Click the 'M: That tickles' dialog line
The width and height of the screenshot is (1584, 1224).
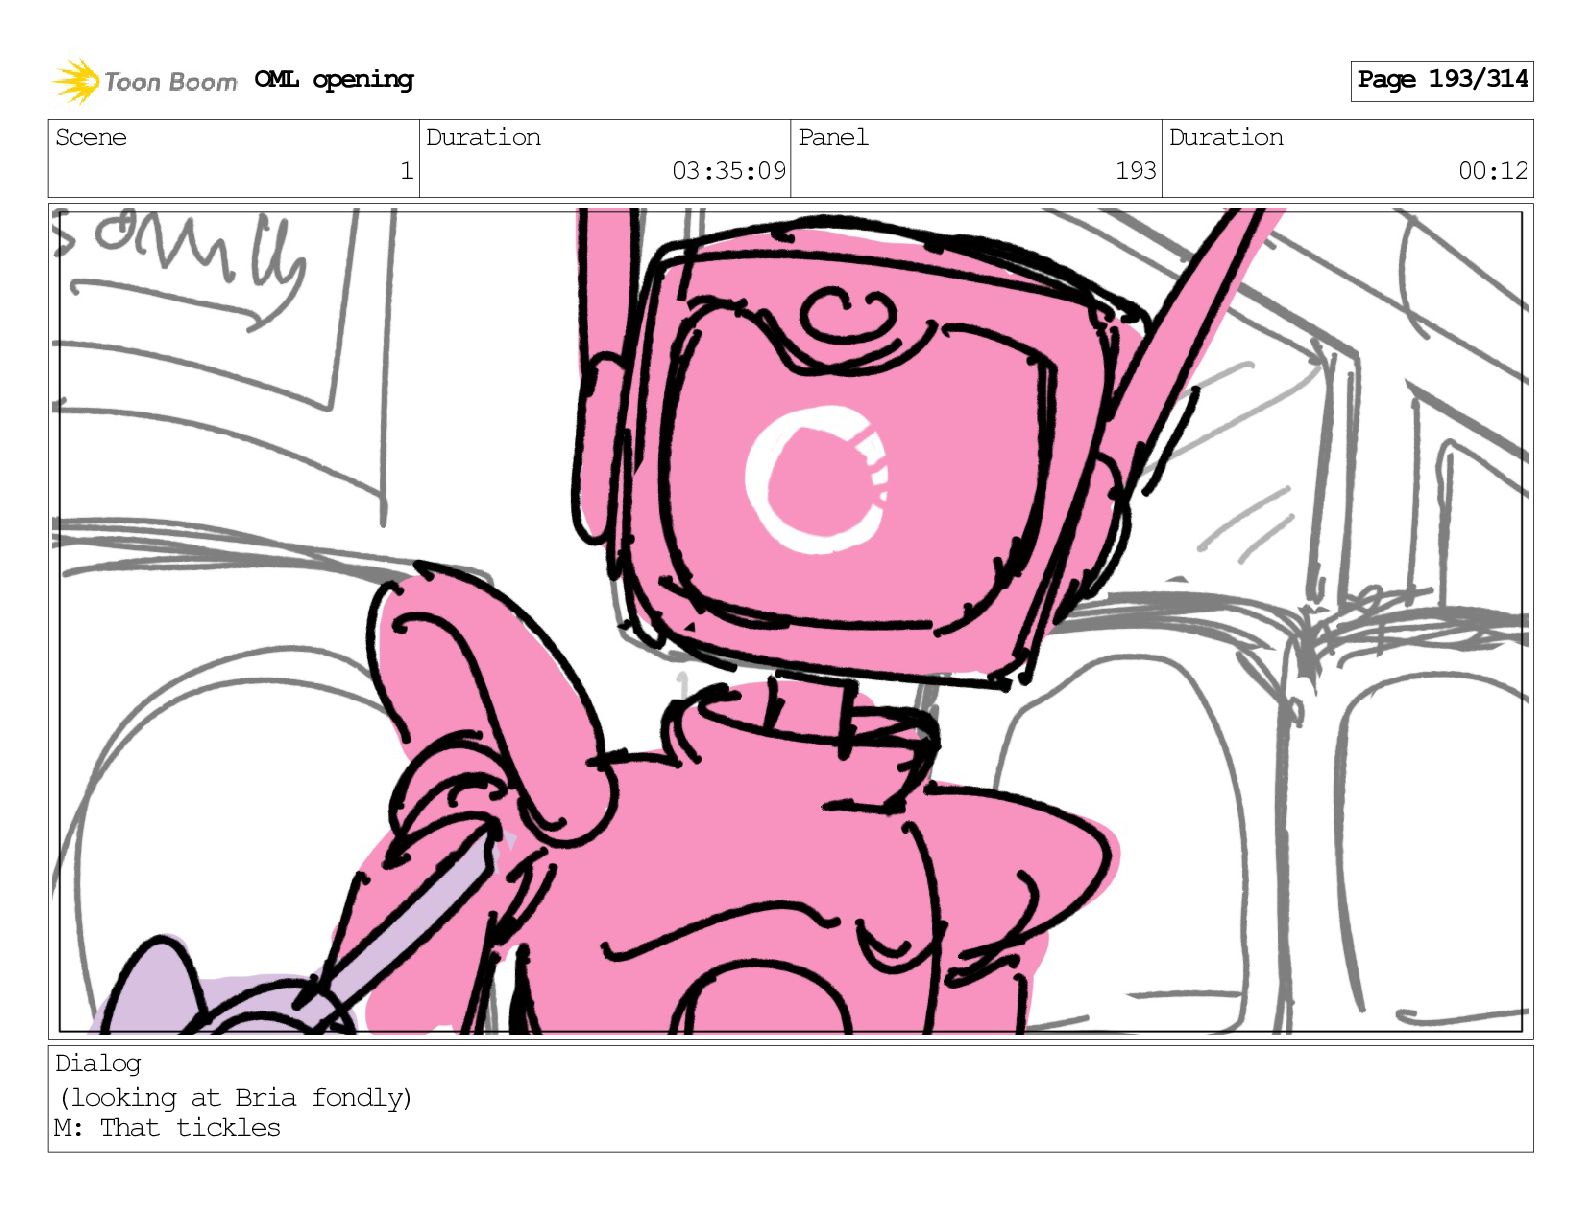(x=168, y=1128)
